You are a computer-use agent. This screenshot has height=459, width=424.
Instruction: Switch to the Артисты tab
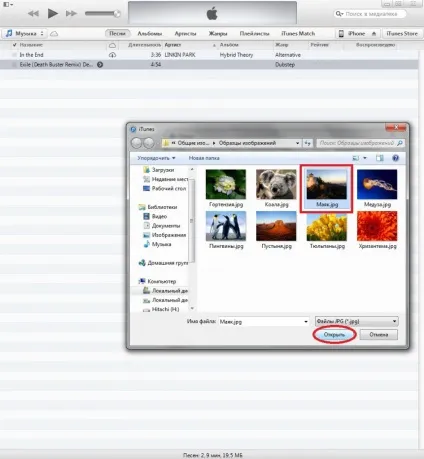pos(185,34)
